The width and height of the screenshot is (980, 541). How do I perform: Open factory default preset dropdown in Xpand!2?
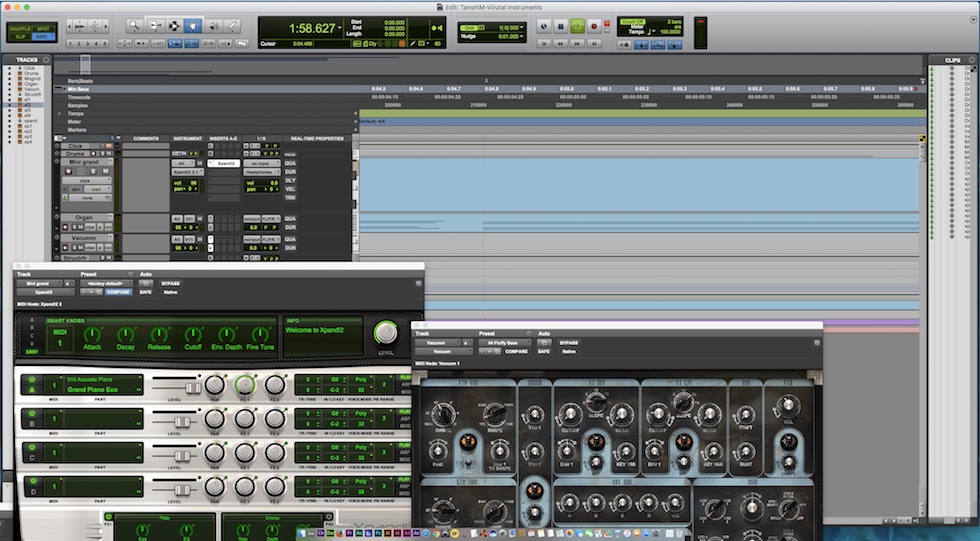coord(106,284)
